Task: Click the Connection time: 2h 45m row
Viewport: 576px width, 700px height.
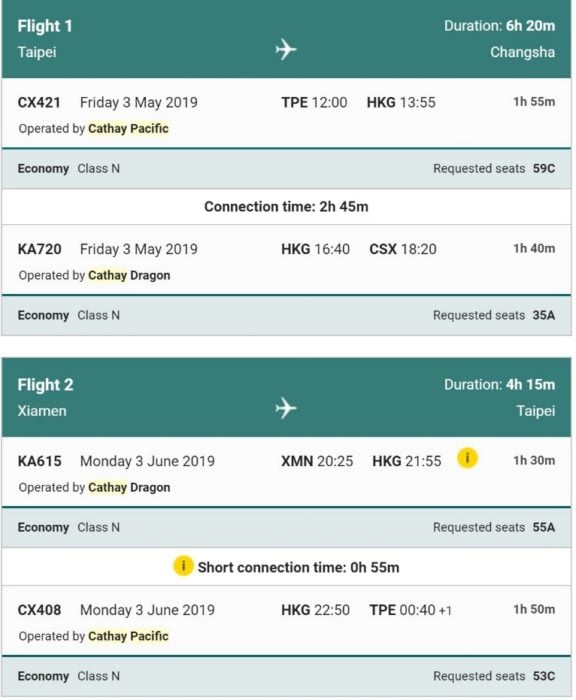Action: click(286, 207)
